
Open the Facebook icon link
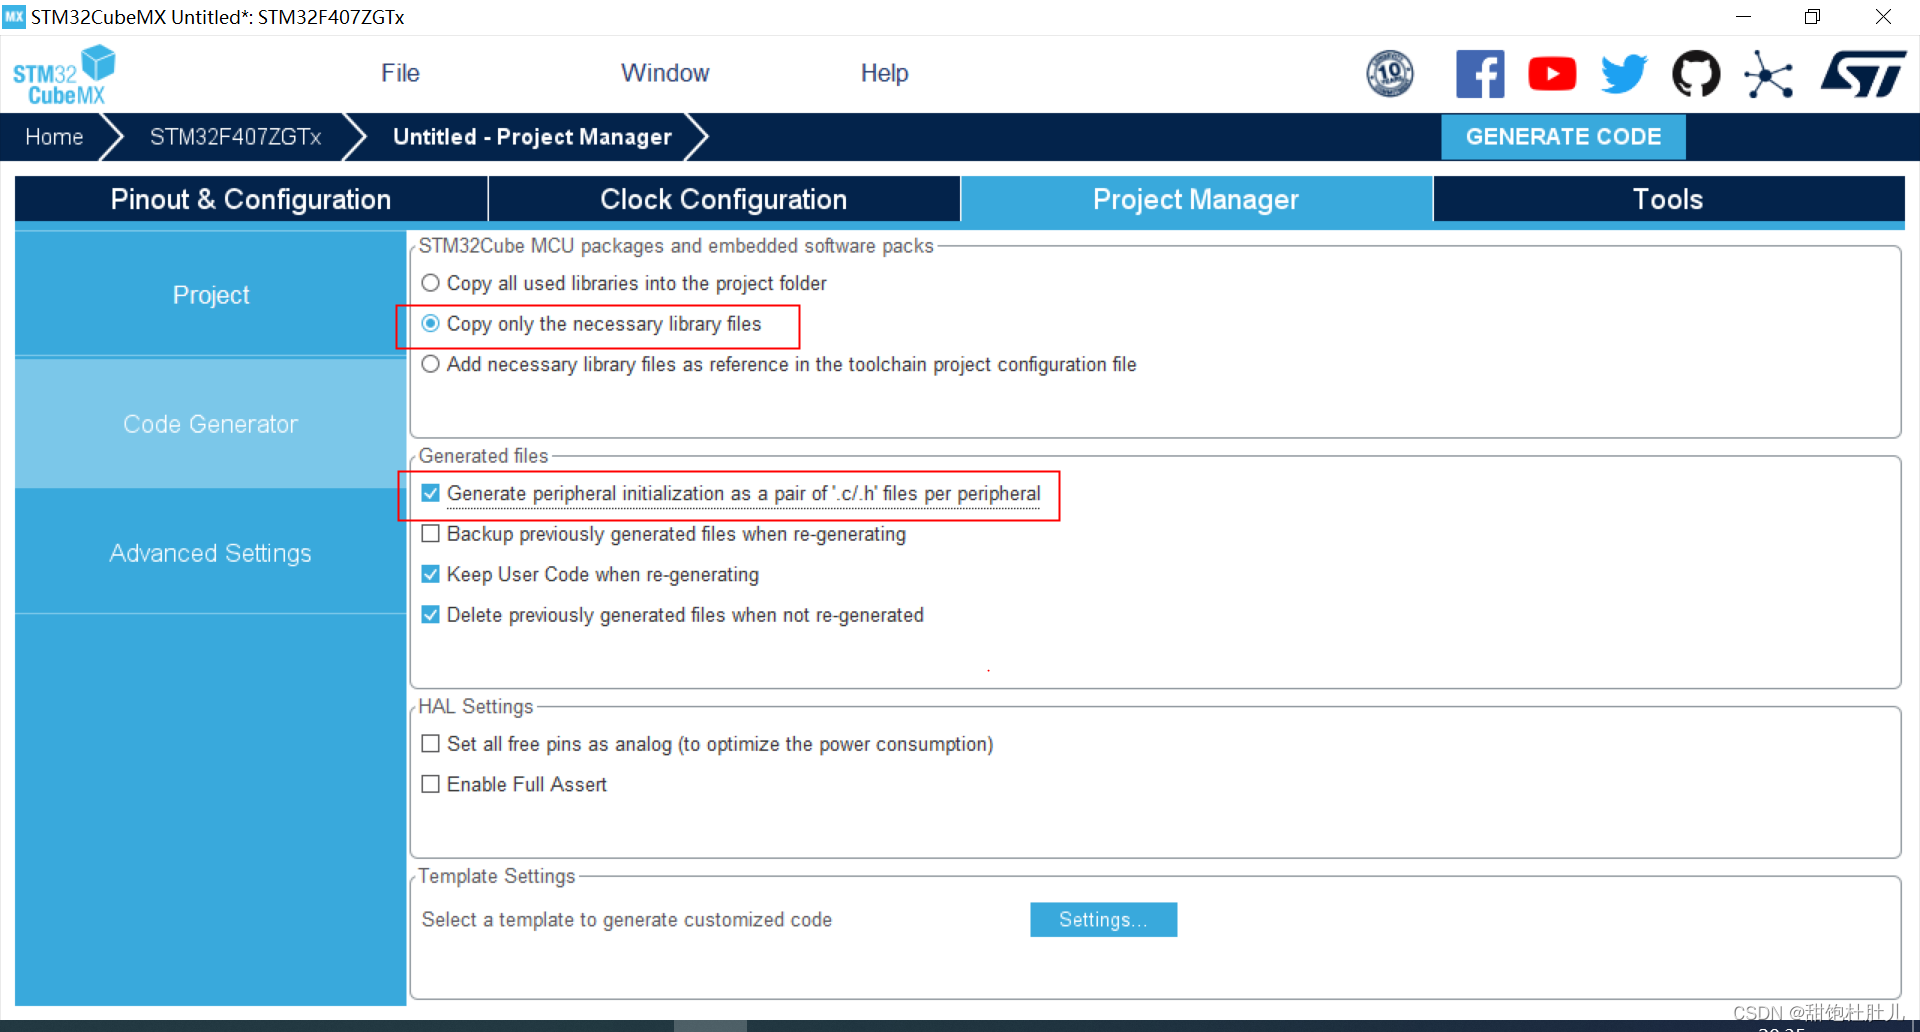(1480, 74)
